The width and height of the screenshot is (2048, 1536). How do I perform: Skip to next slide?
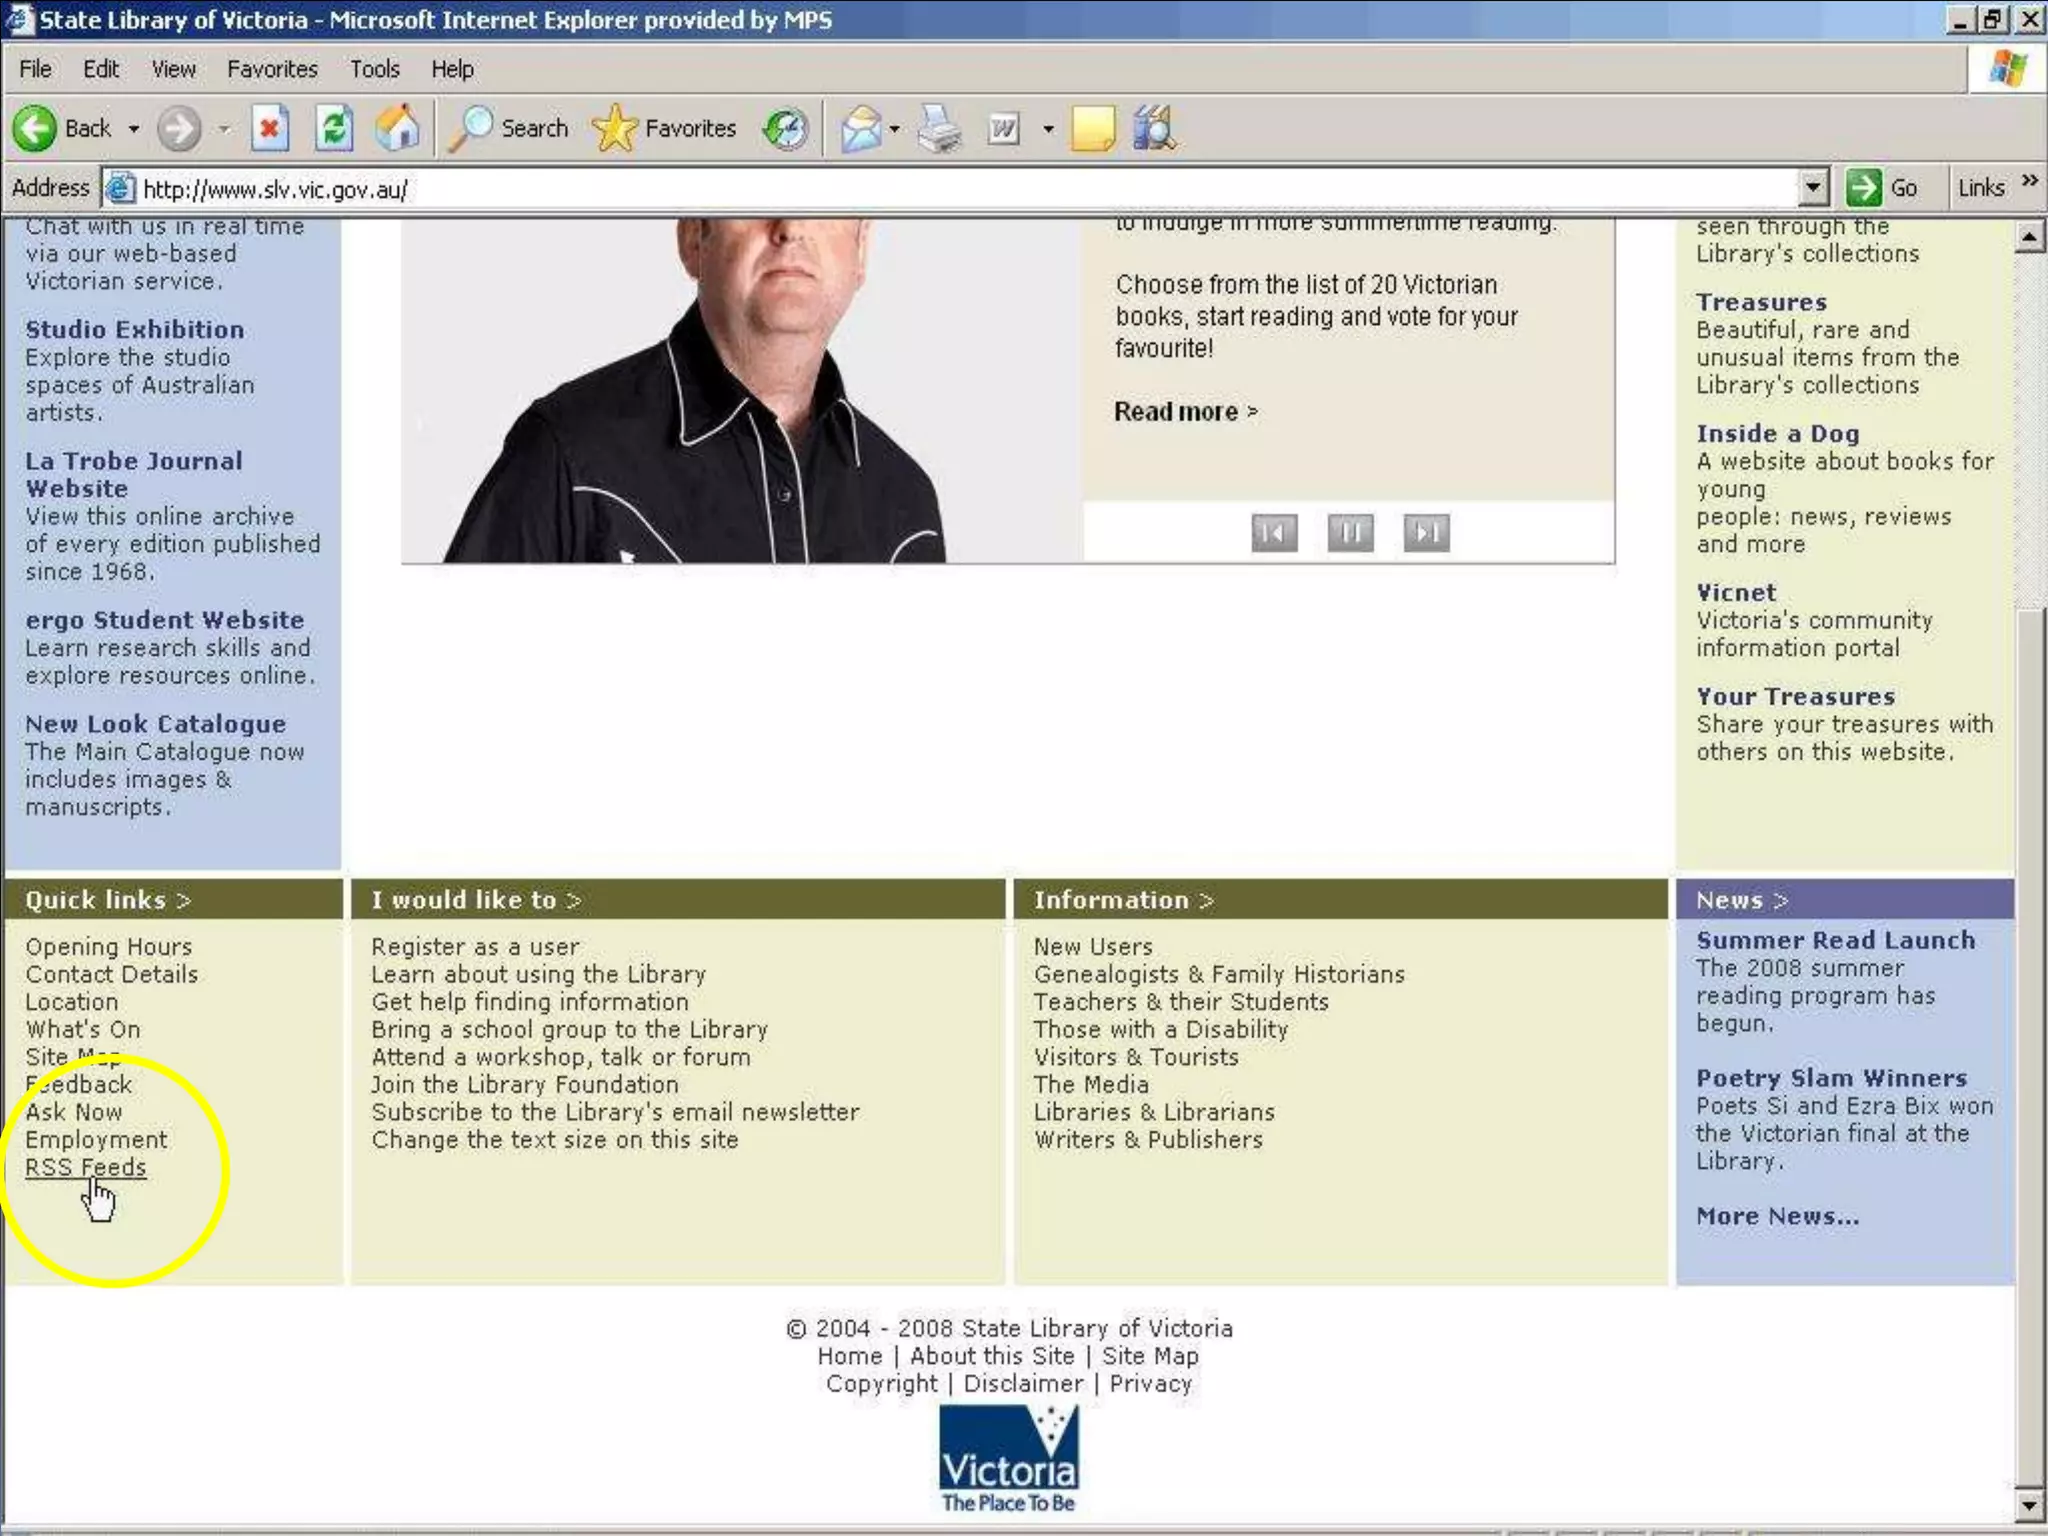1426,532
